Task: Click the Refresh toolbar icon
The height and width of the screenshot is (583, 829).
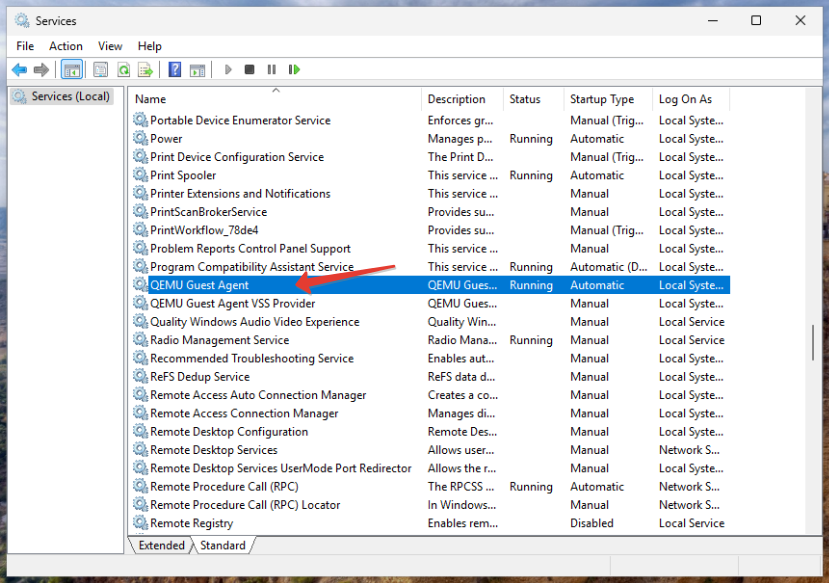Action: [x=123, y=69]
